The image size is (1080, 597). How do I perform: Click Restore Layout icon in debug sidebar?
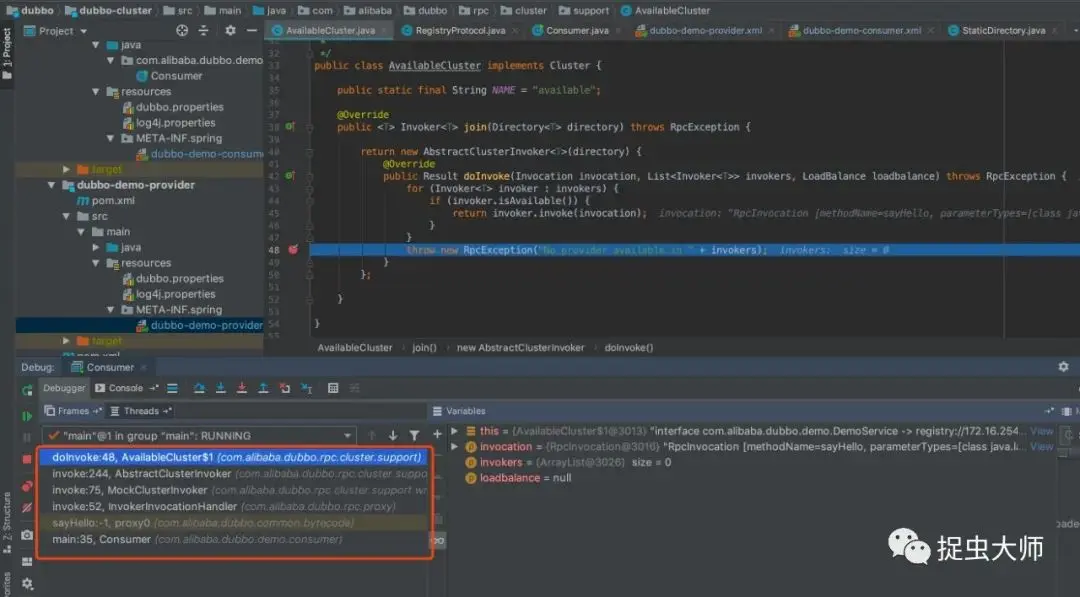27,562
